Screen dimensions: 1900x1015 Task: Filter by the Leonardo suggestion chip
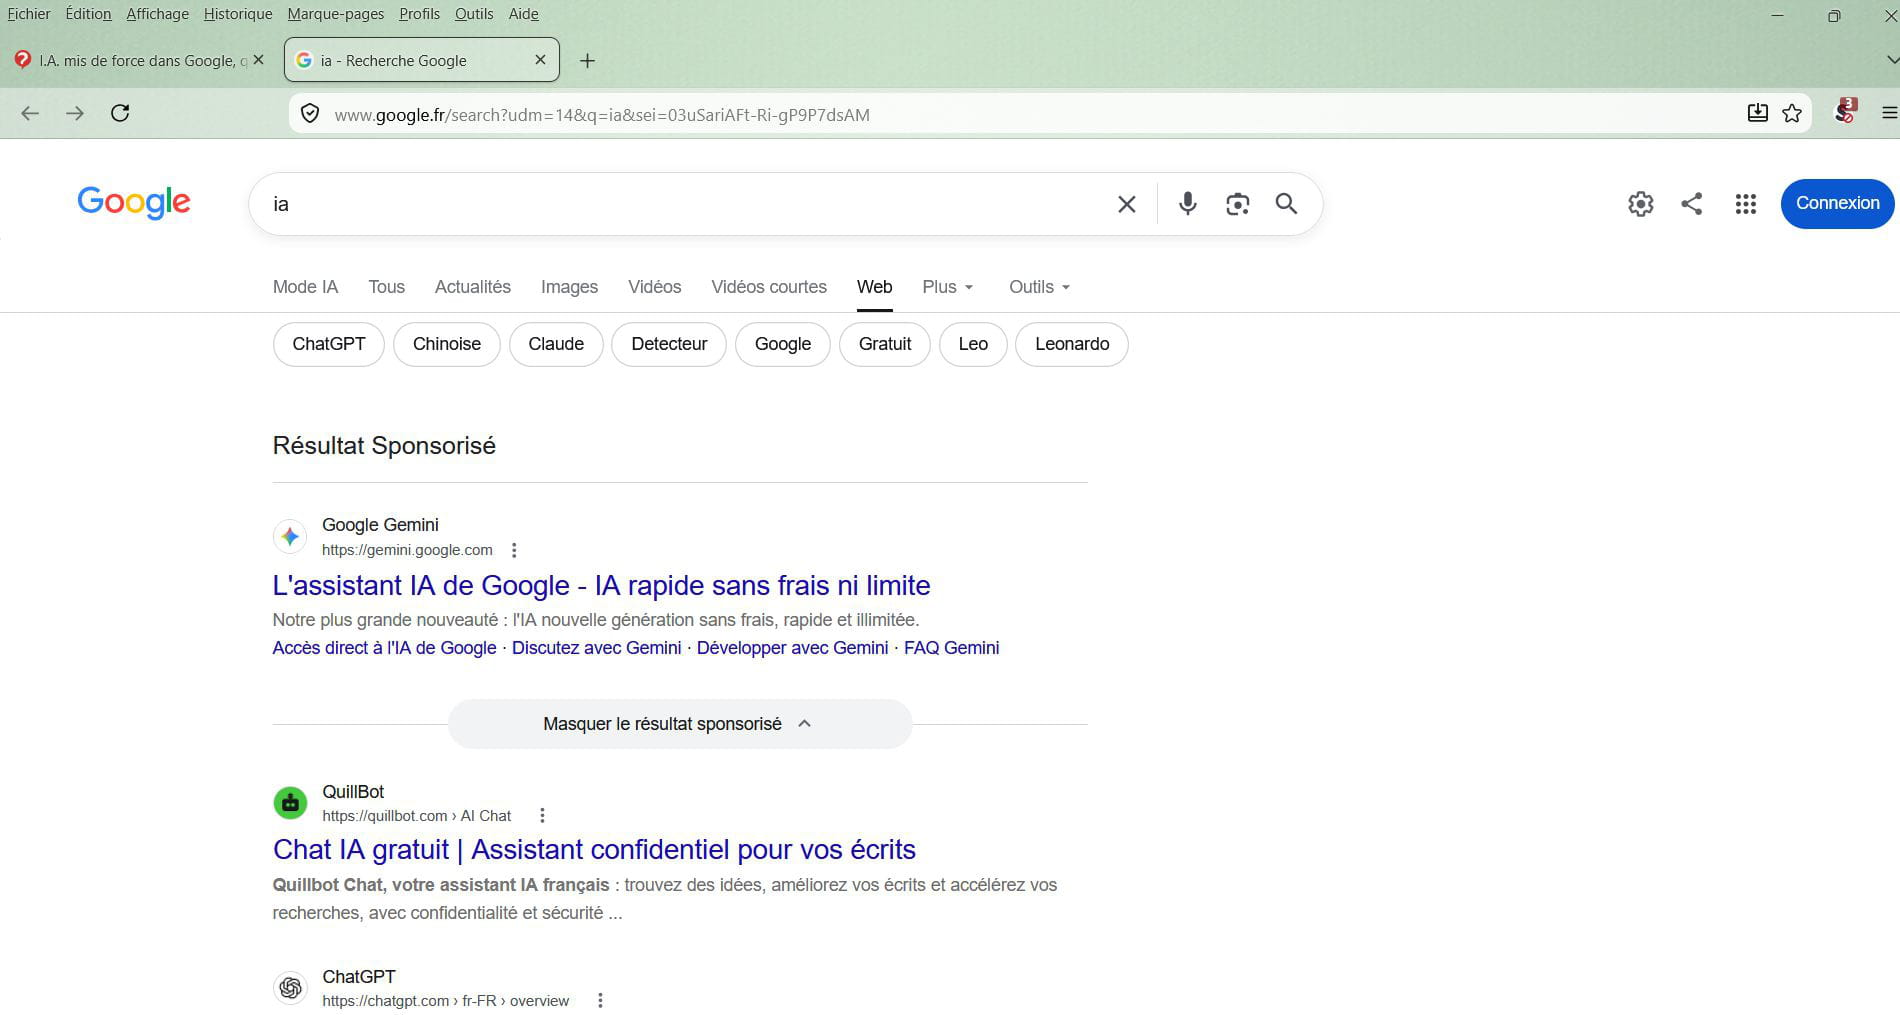click(x=1072, y=344)
